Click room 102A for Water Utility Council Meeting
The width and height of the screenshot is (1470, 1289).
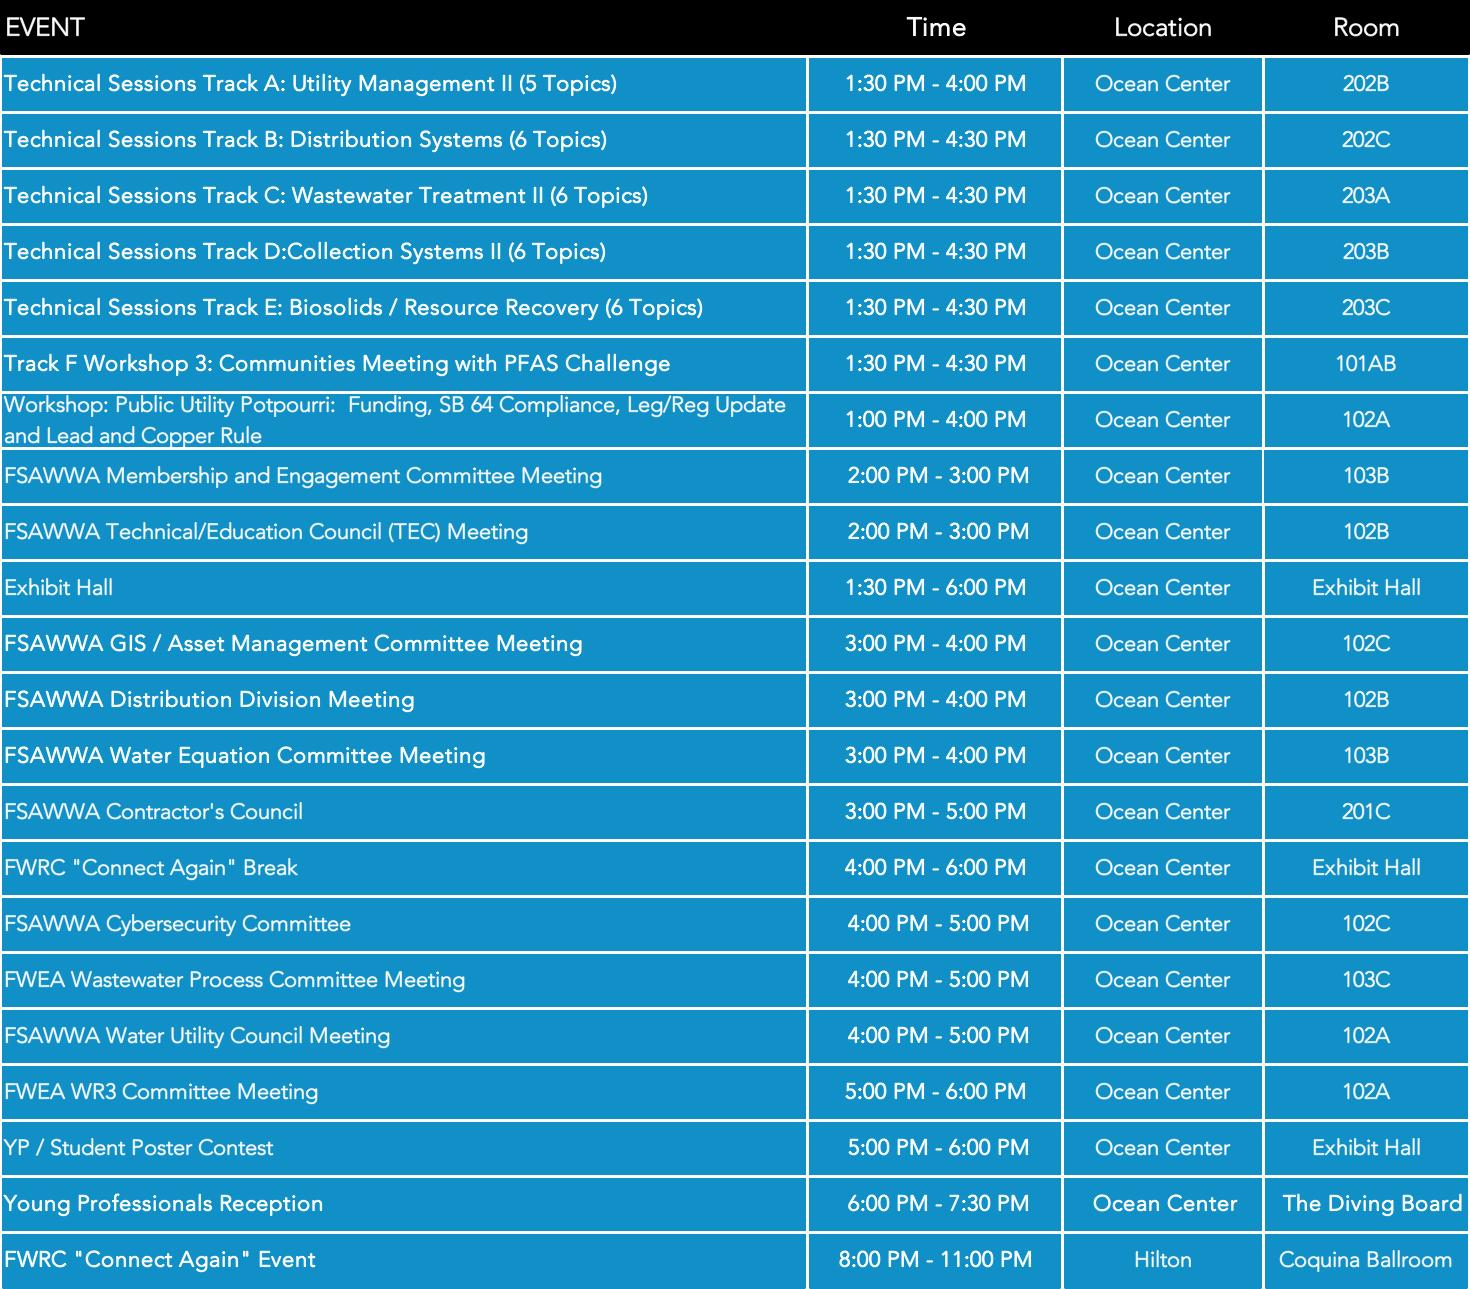pos(1366,1036)
